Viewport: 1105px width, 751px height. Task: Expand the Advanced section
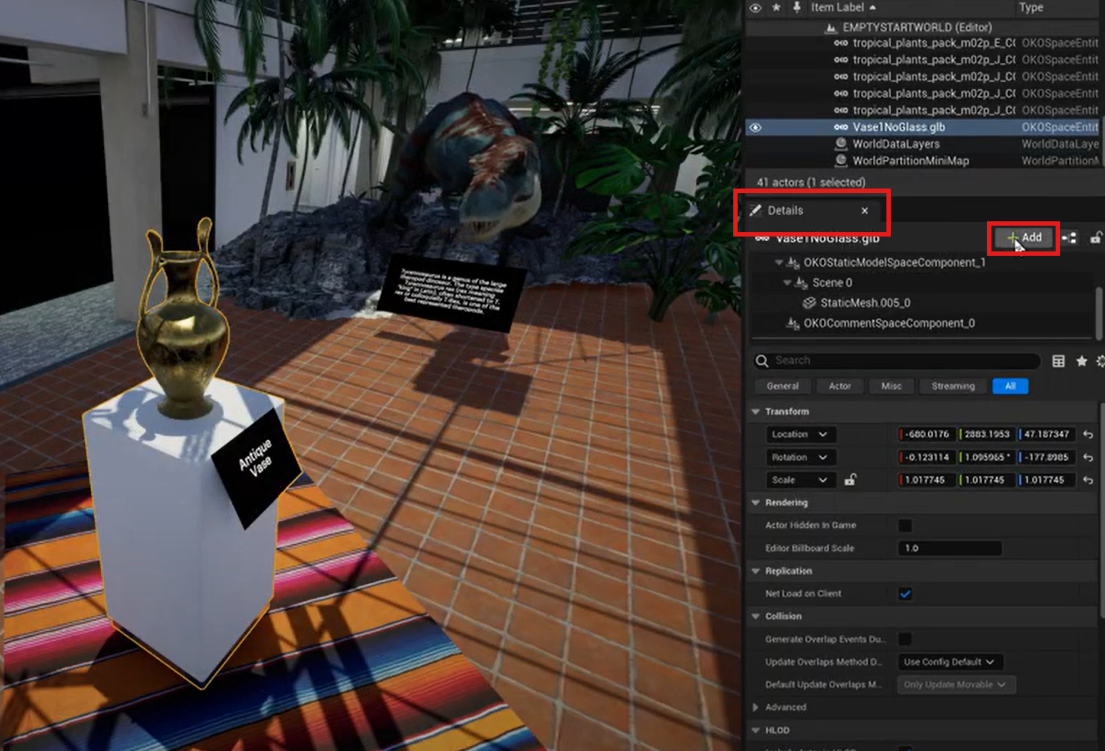[756, 707]
